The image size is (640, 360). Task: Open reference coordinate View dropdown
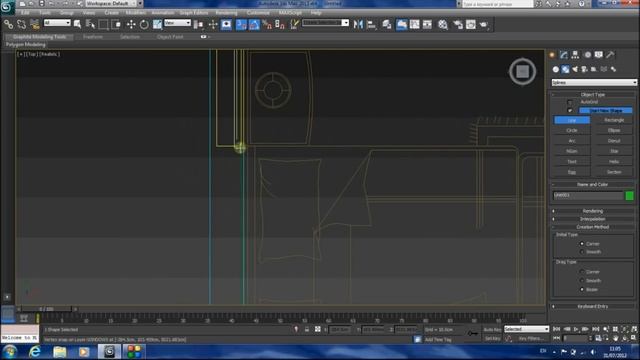178,23
